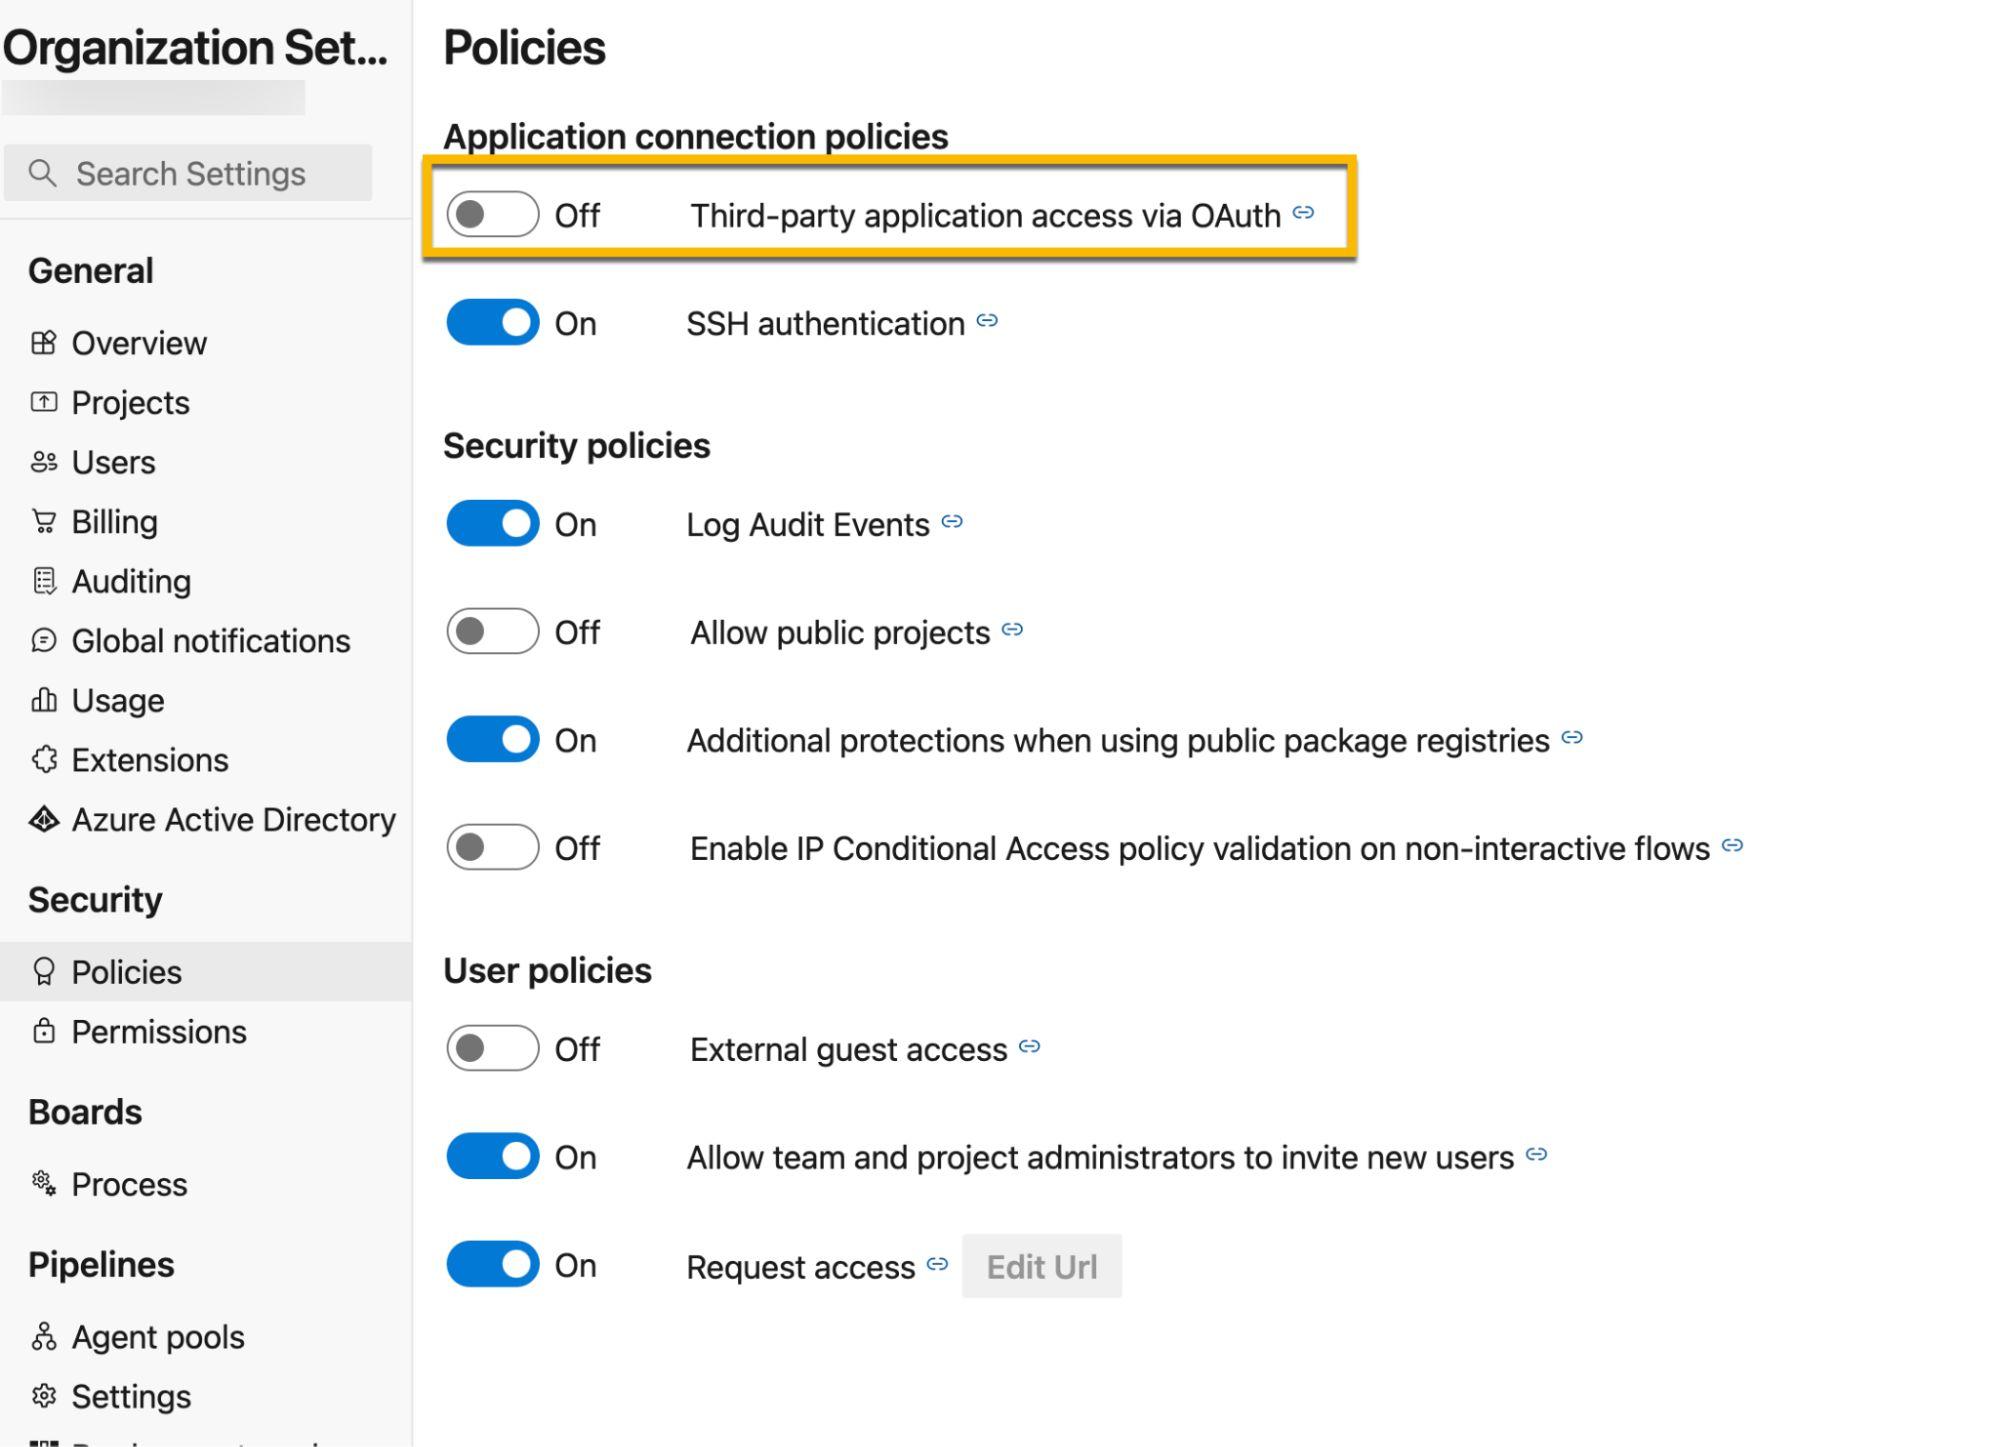
Task: Open Global notifications from the sidebar
Action: [210, 640]
